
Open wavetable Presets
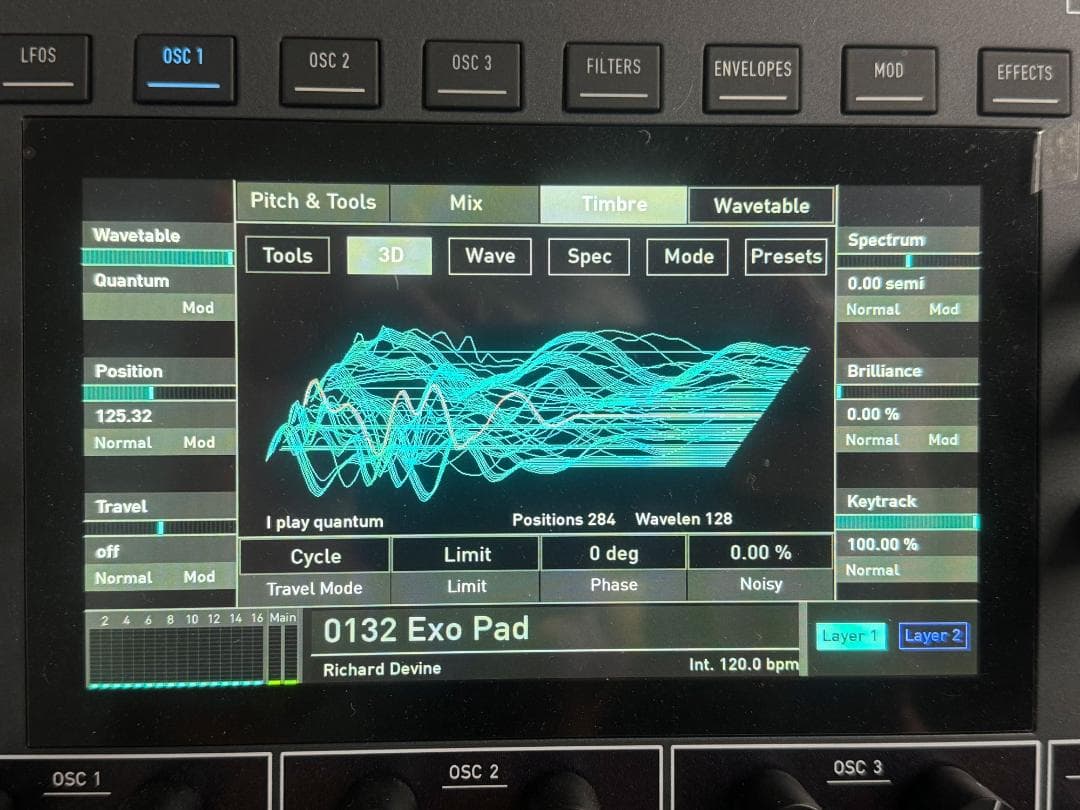click(786, 256)
